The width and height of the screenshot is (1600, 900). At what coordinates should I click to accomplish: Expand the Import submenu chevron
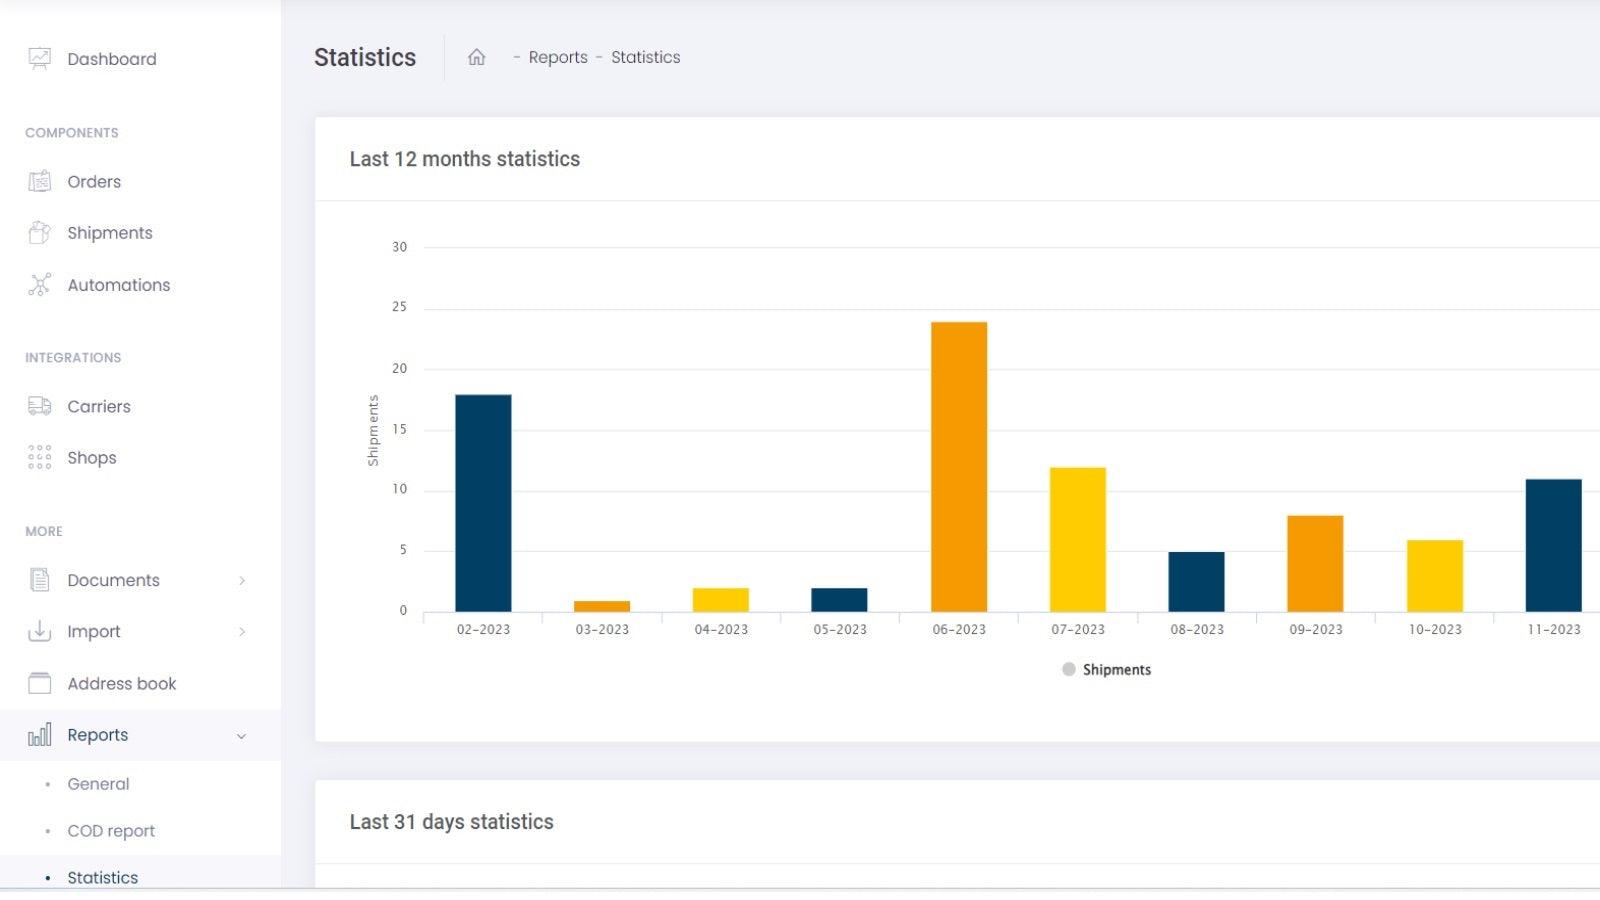click(242, 632)
